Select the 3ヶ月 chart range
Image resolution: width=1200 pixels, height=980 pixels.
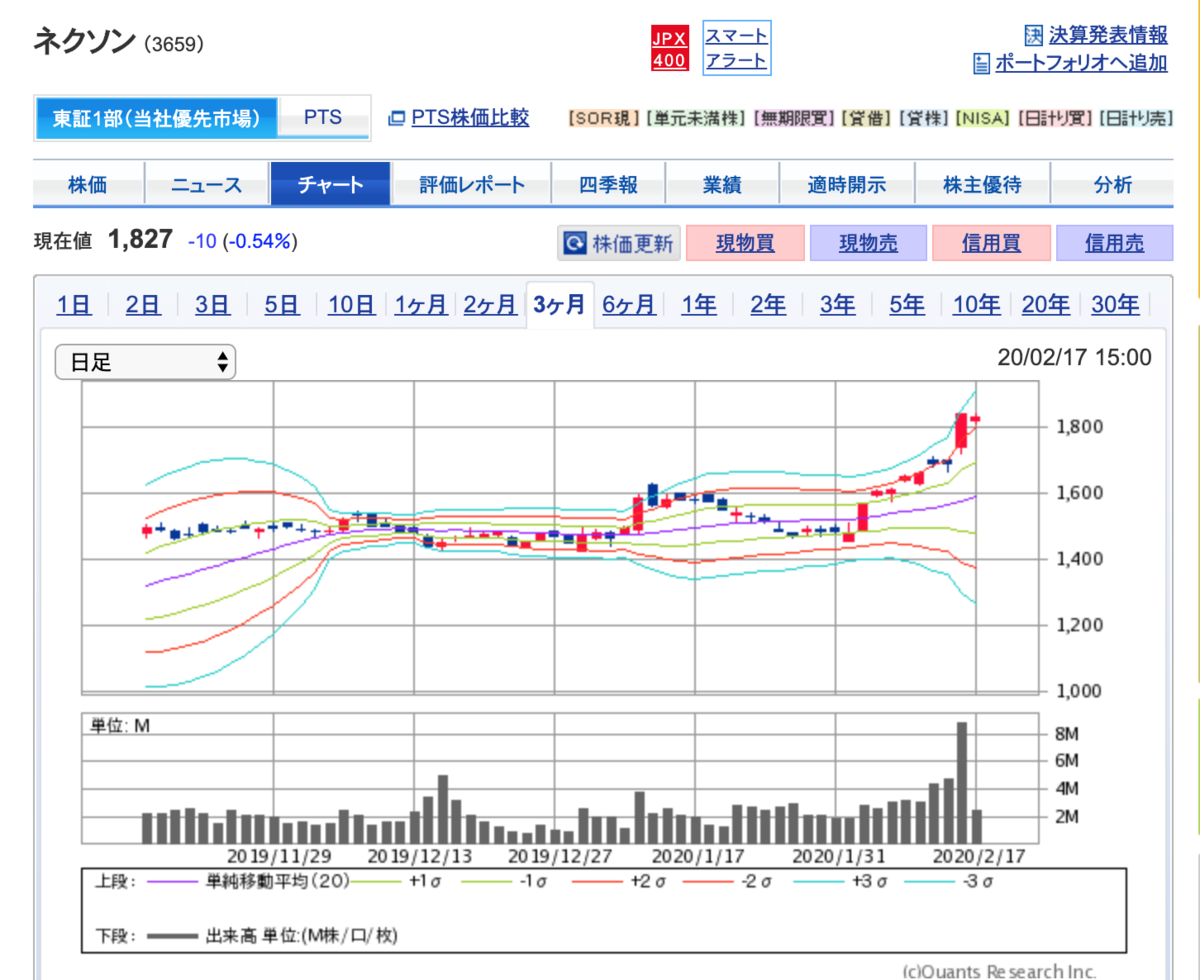tap(560, 305)
